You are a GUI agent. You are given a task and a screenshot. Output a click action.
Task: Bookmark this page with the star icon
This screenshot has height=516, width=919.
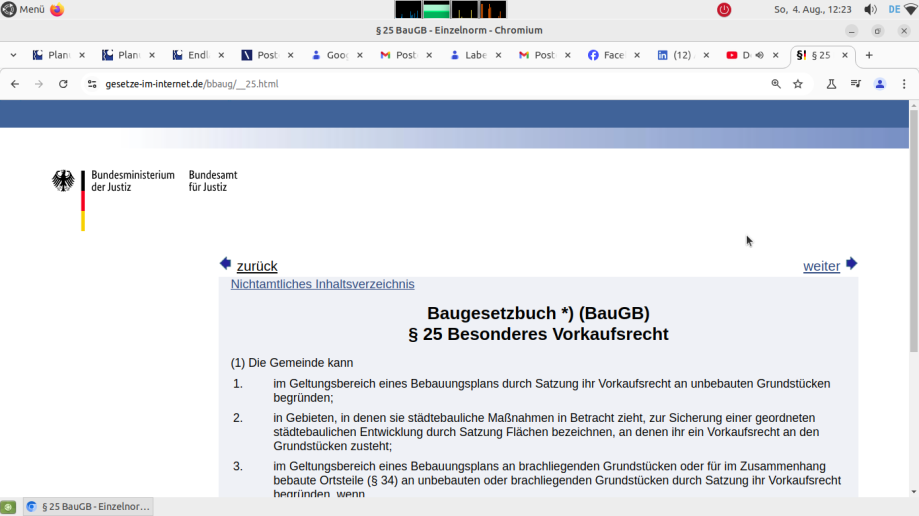(x=798, y=84)
